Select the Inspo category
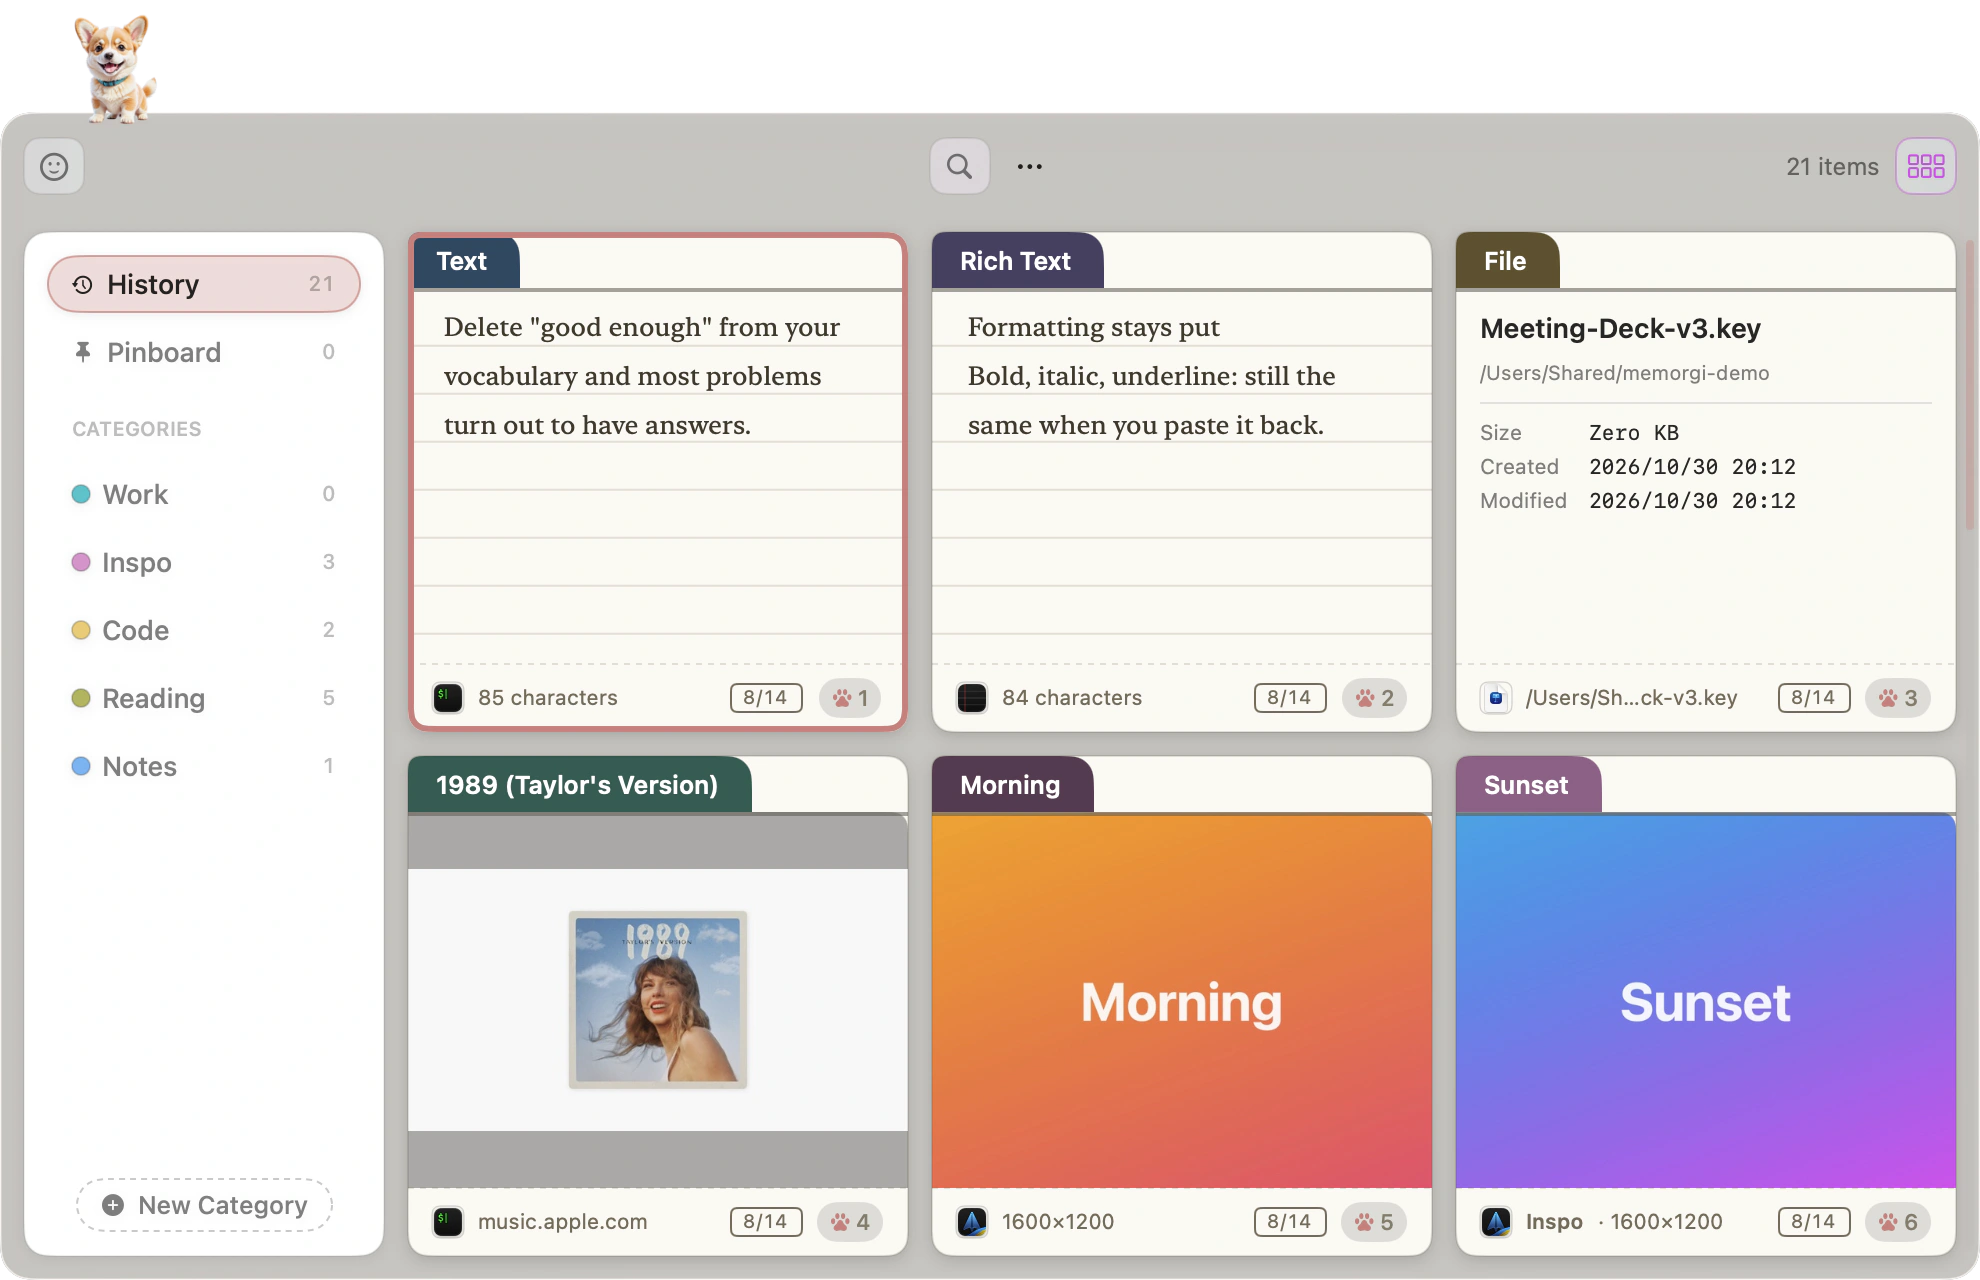The height and width of the screenshot is (1280, 1980). [x=204, y=562]
